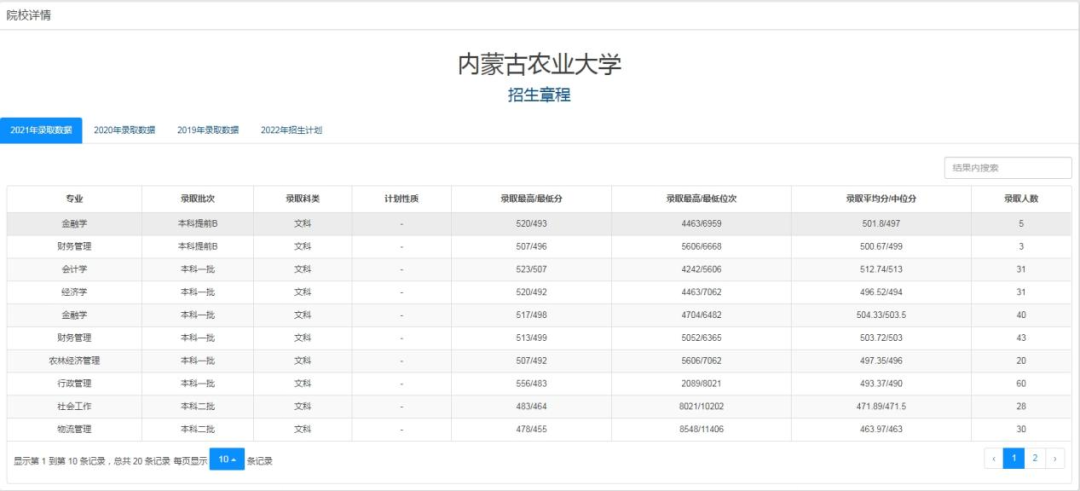Screen dimensions: 1080x491
Task: Click admitted count 60 in 行政管理 row
Action: [x=1021, y=384]
